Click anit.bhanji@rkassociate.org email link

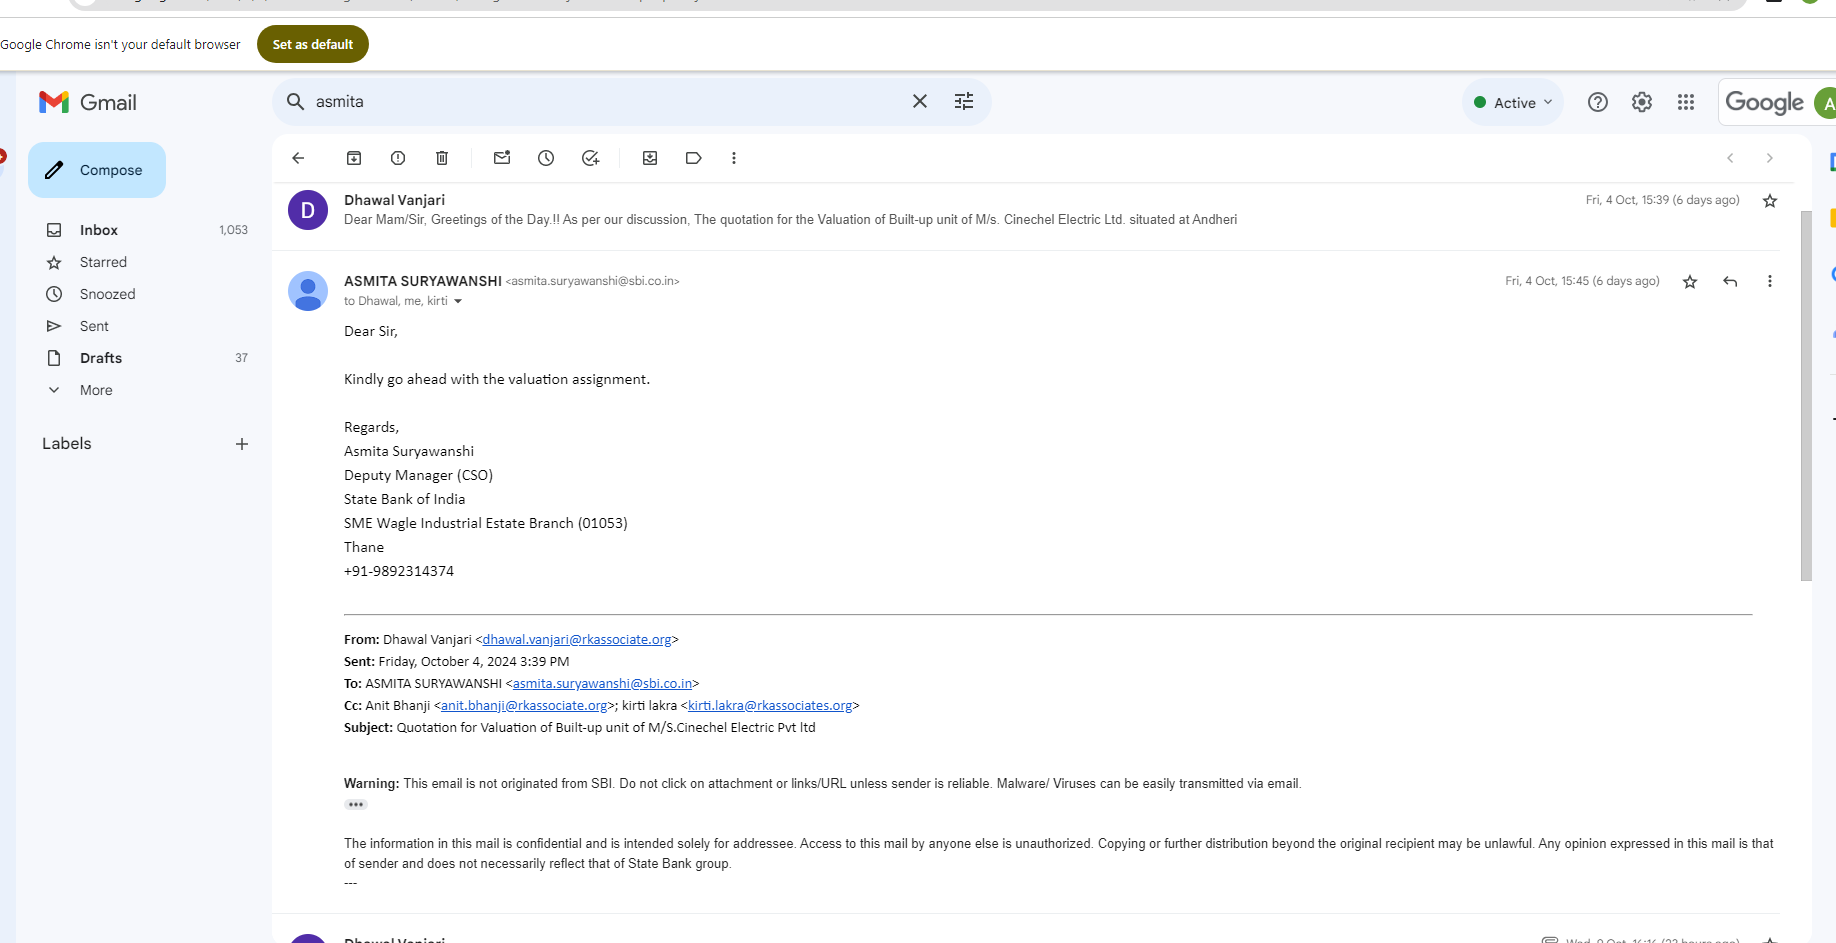[524, 705]
